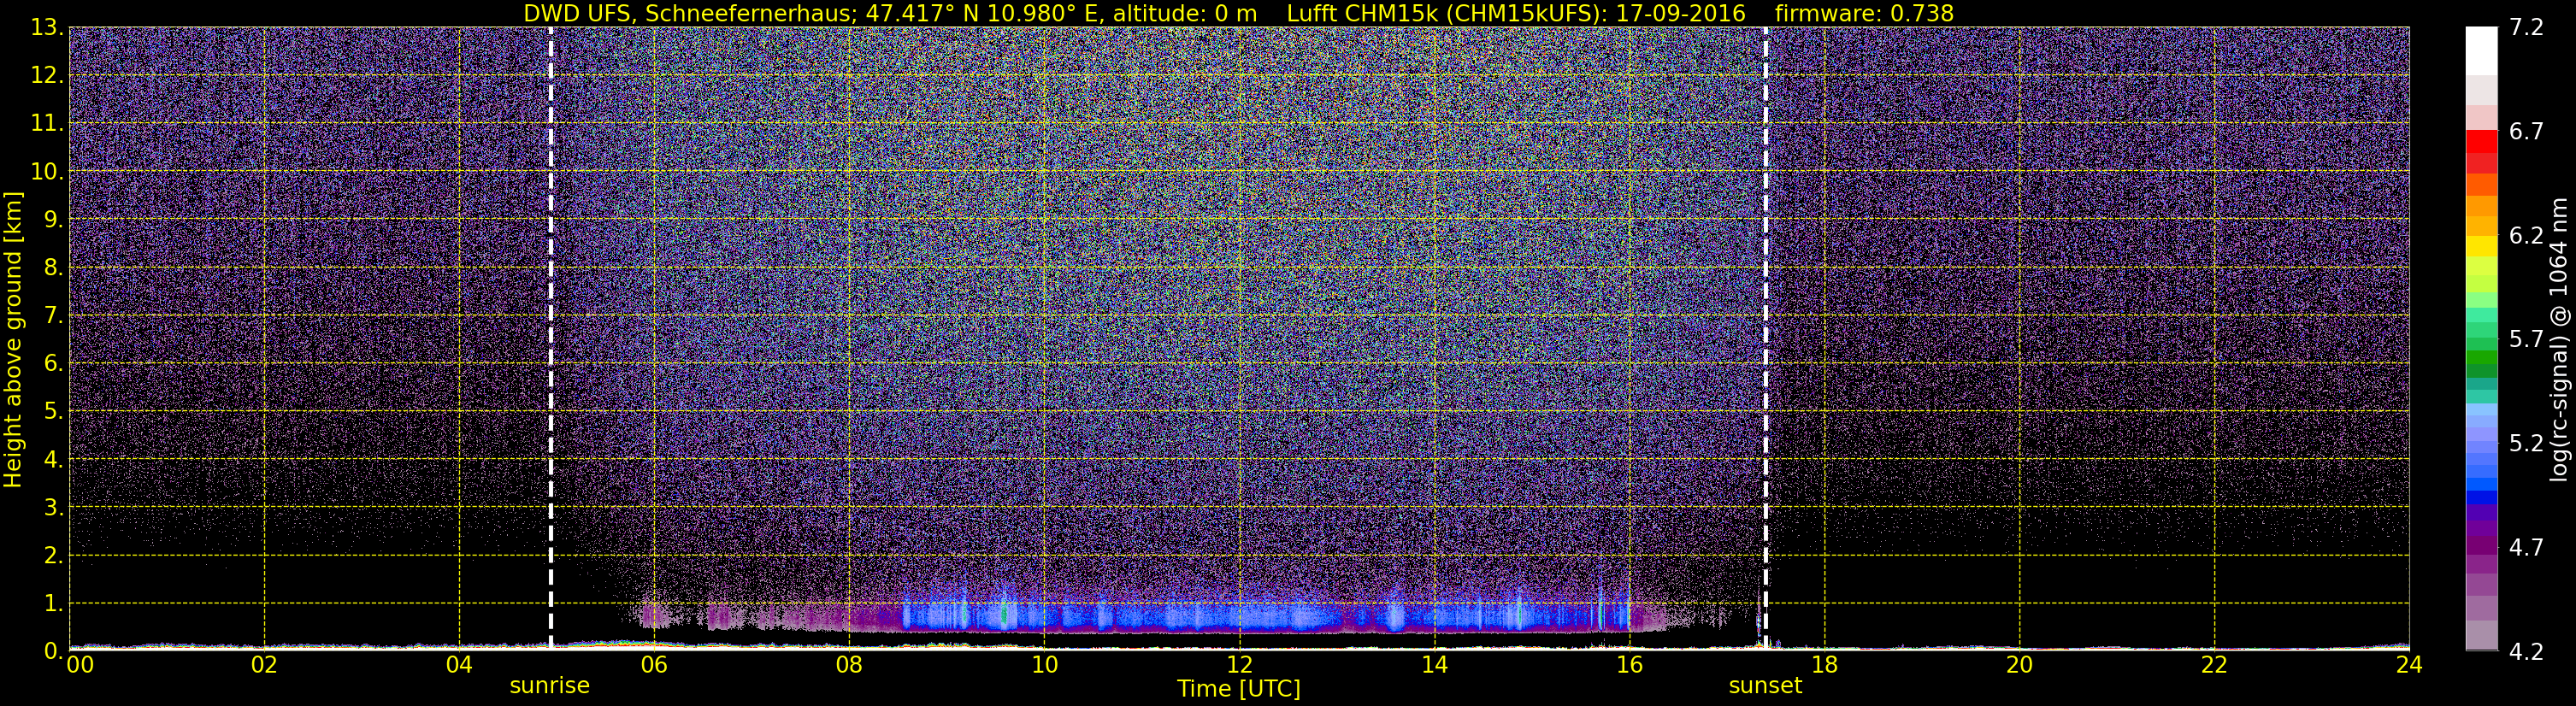
Task: Click the time axis tick label '22'
Action: pos(2214,665)
